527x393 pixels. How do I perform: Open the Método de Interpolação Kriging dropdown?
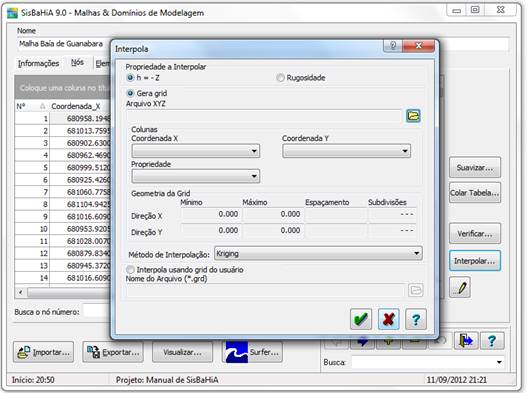(x=318, y=253)
